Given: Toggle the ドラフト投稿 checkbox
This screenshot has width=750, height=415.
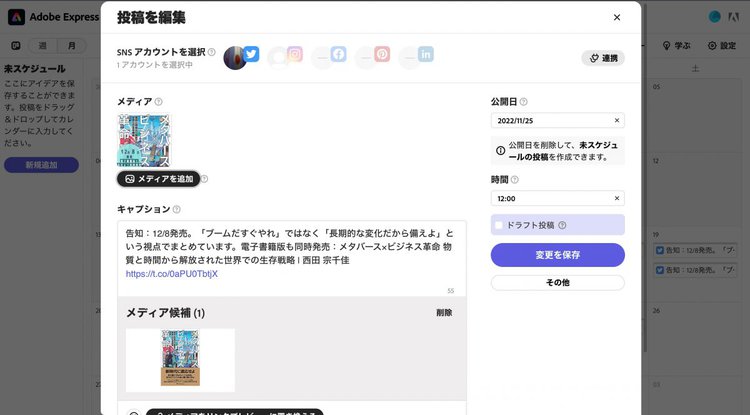Looking at the screenshot, I should (x=500, y=225).
